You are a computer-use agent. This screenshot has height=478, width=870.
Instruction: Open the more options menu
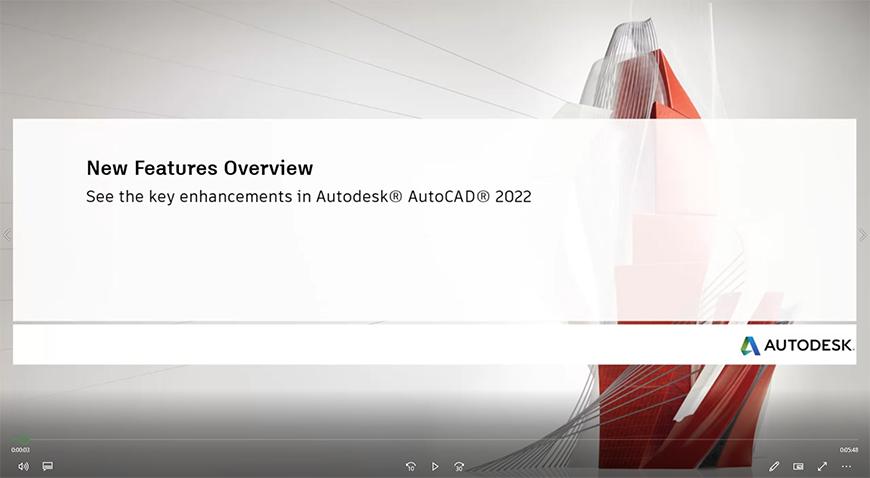point(846,466)
